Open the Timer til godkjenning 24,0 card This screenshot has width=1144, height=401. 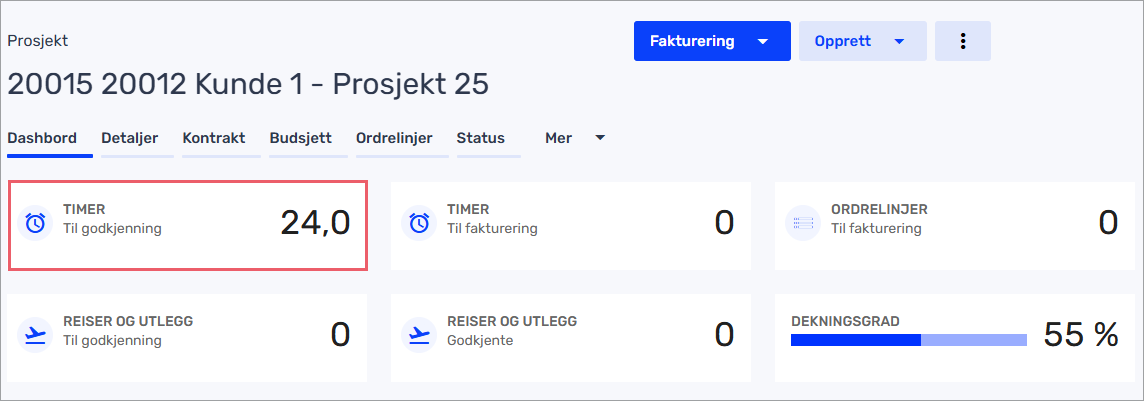click(x=188, y=226)
